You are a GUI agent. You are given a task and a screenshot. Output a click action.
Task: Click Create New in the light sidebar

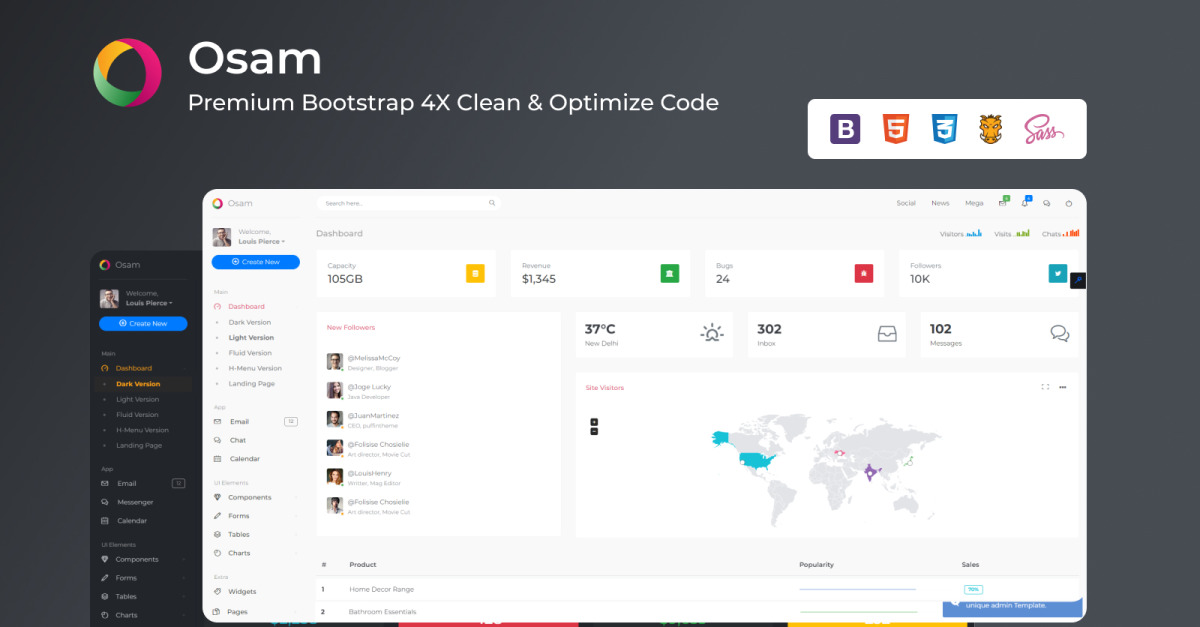click(x=255, y=262)
